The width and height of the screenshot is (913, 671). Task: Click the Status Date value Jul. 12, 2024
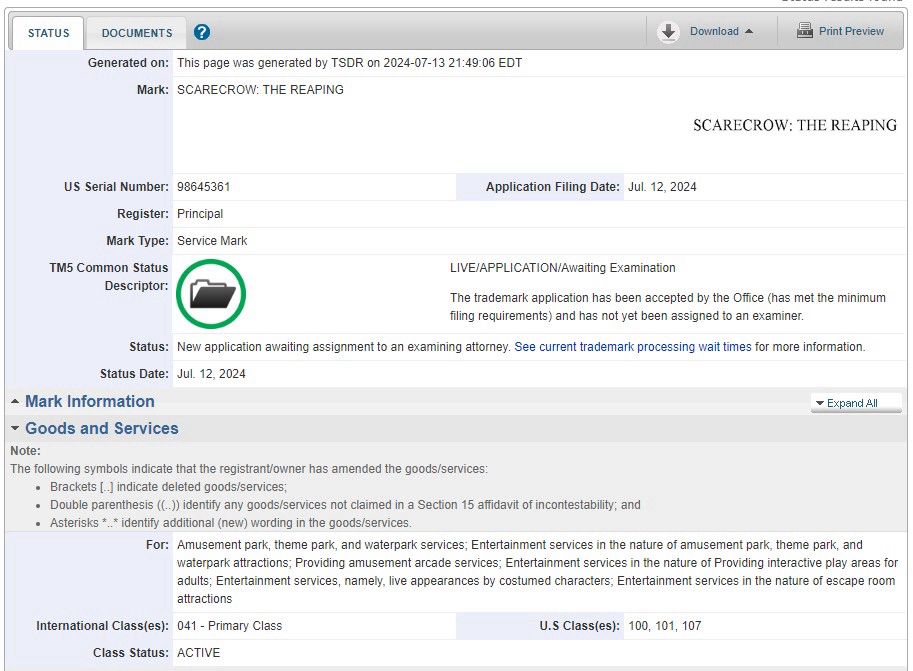click(x=211, y=374)
